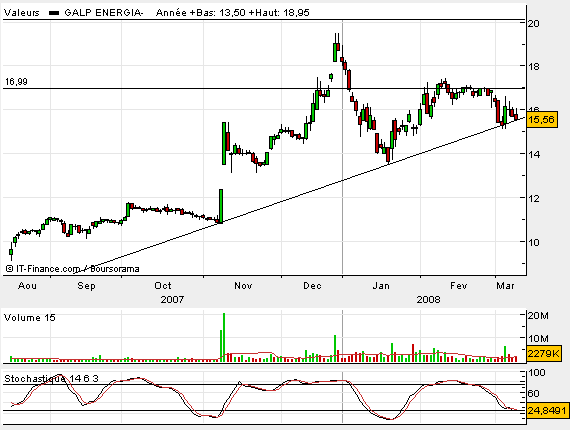Screen dimensions: 570x430
Task: Click the yellow '24,8491' stochastic value tag
Action: (x=547, y=411)
